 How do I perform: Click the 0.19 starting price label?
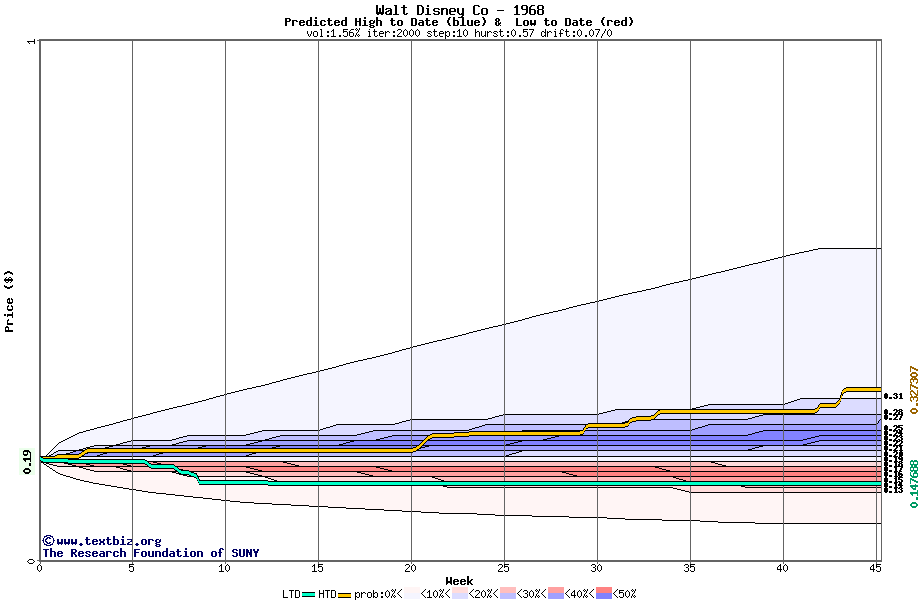[27, 462]
